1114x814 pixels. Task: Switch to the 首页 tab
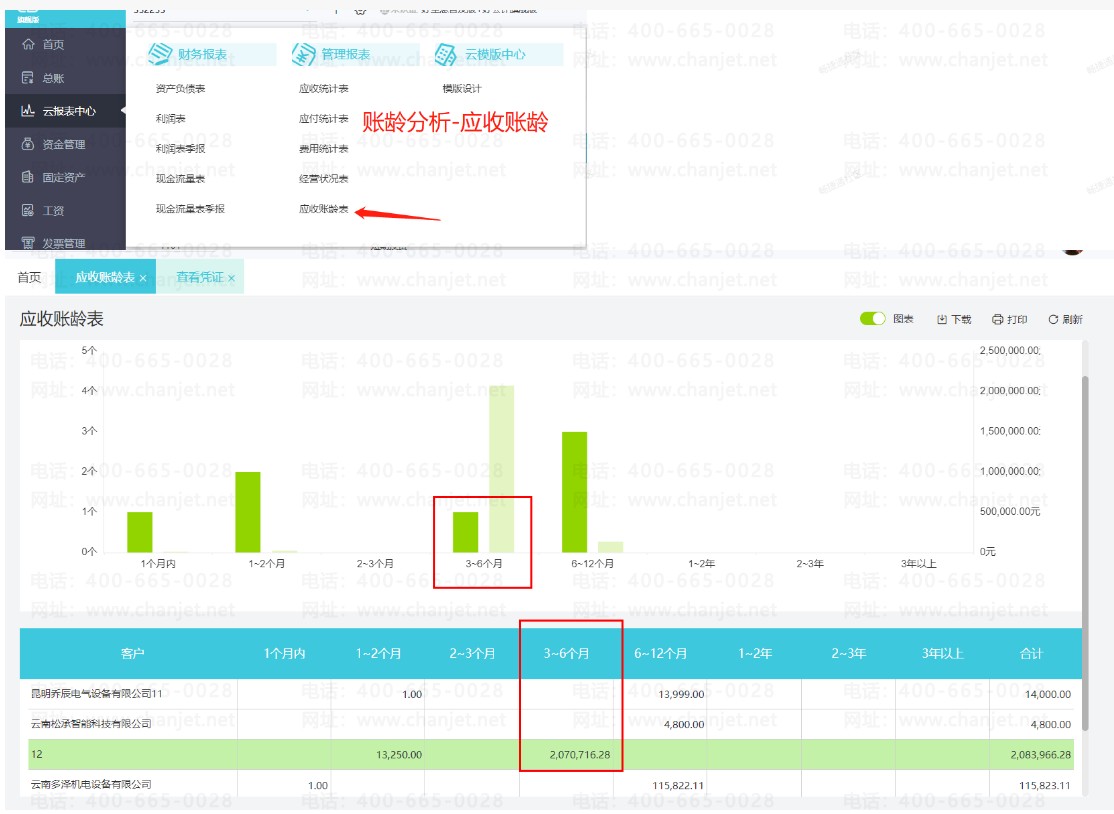pos(29,277)
